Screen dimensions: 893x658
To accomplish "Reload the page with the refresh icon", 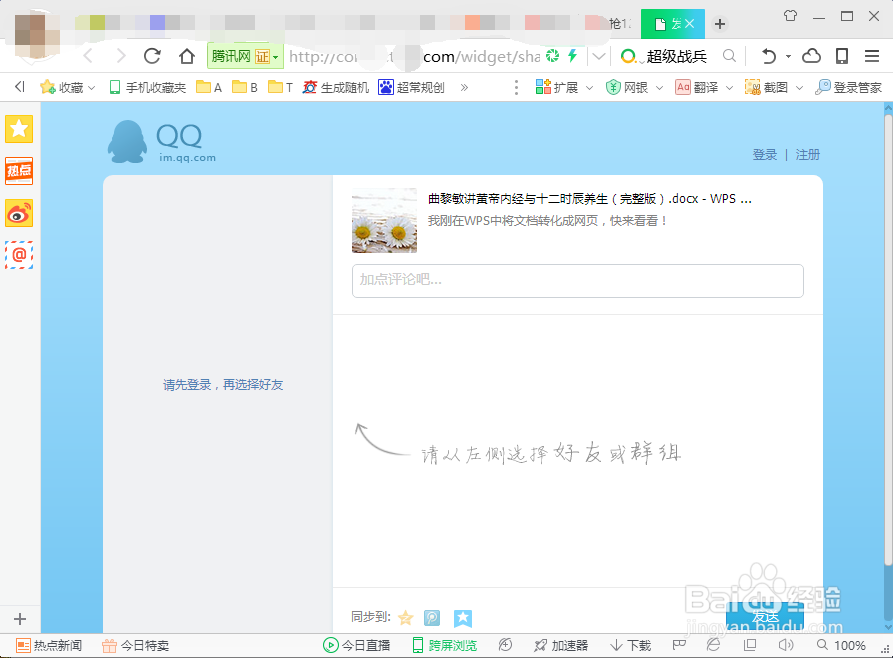I will pyautogui.click(x=152, y=56).
